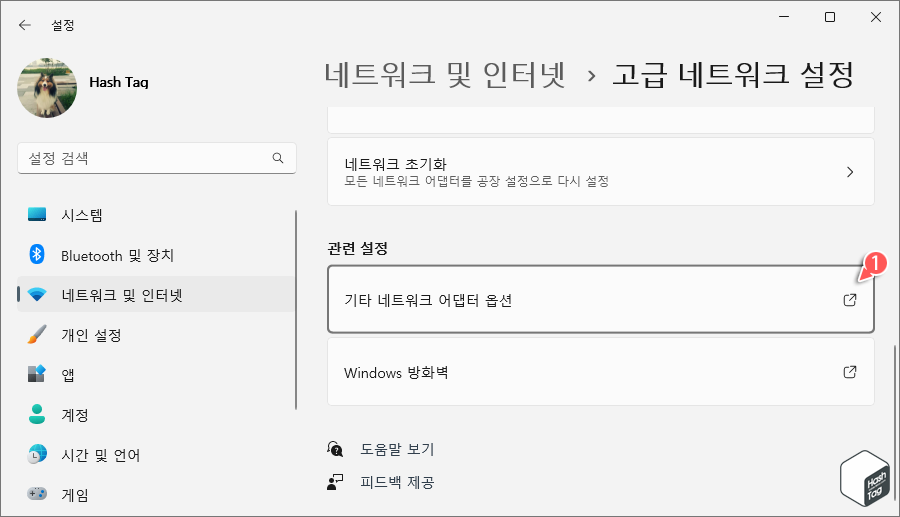Select the paintbrush 개인 설정 icon
The height and width of the screenshot is (517, 900).
coord(37,334)
